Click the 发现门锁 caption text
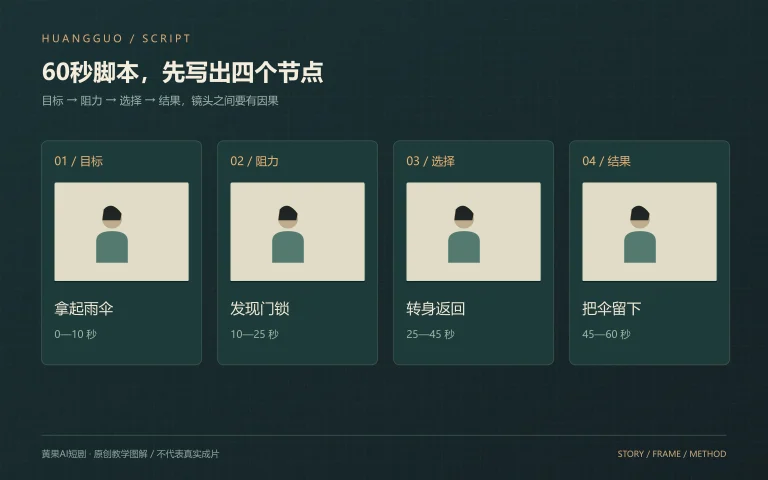Image resolution: width=768 pixels, height=480 pixels. 260,309
